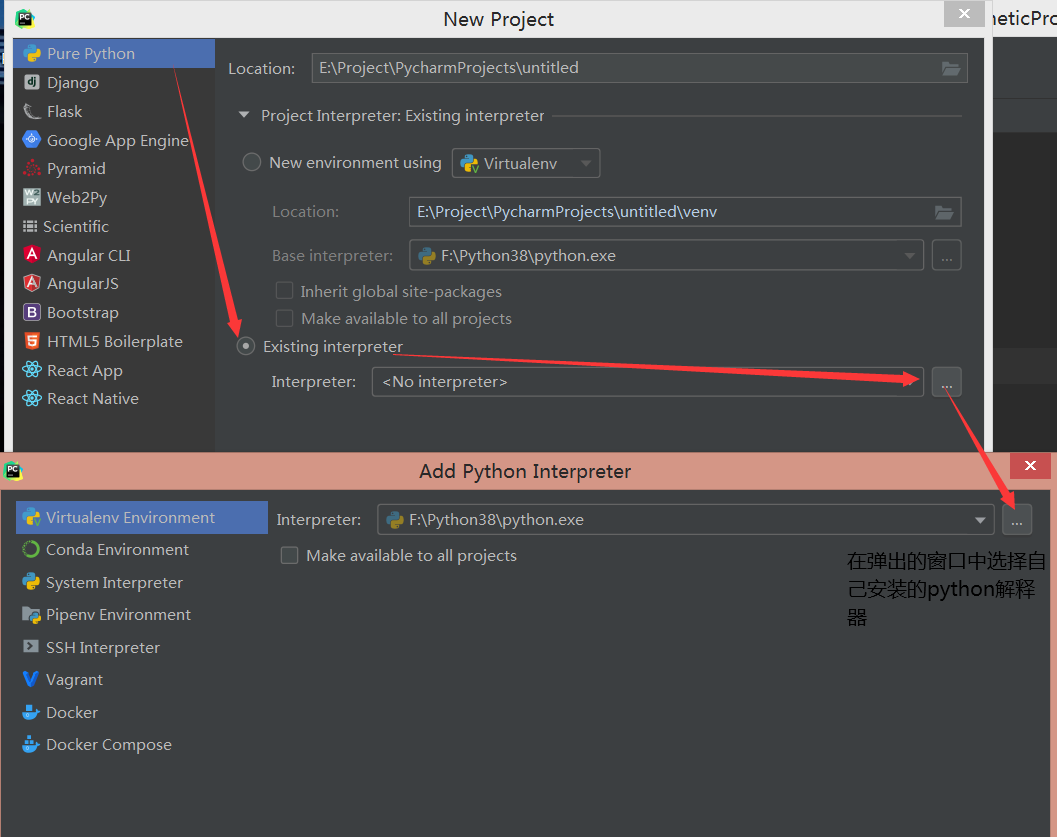Select Angular CLI list entry
1057x837 pixels.
(x=114, y=255)
